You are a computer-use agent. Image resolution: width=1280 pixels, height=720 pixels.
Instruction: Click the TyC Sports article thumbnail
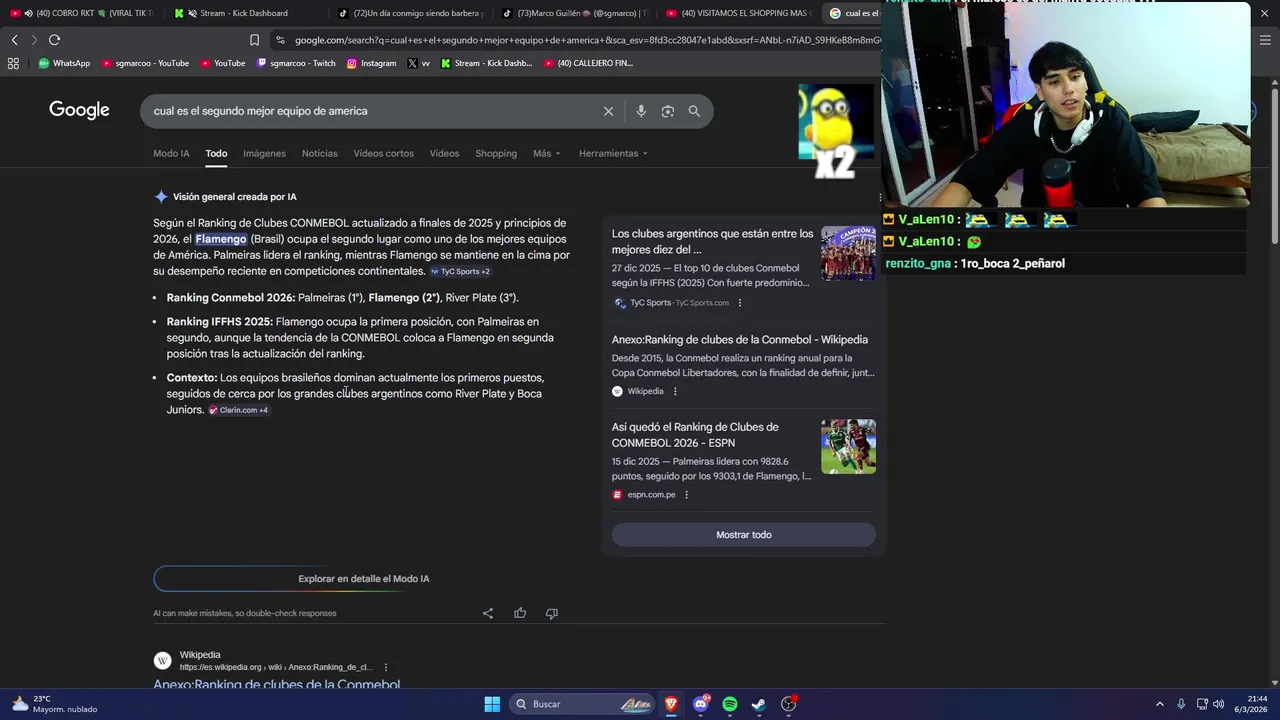[x=848, y=253]
